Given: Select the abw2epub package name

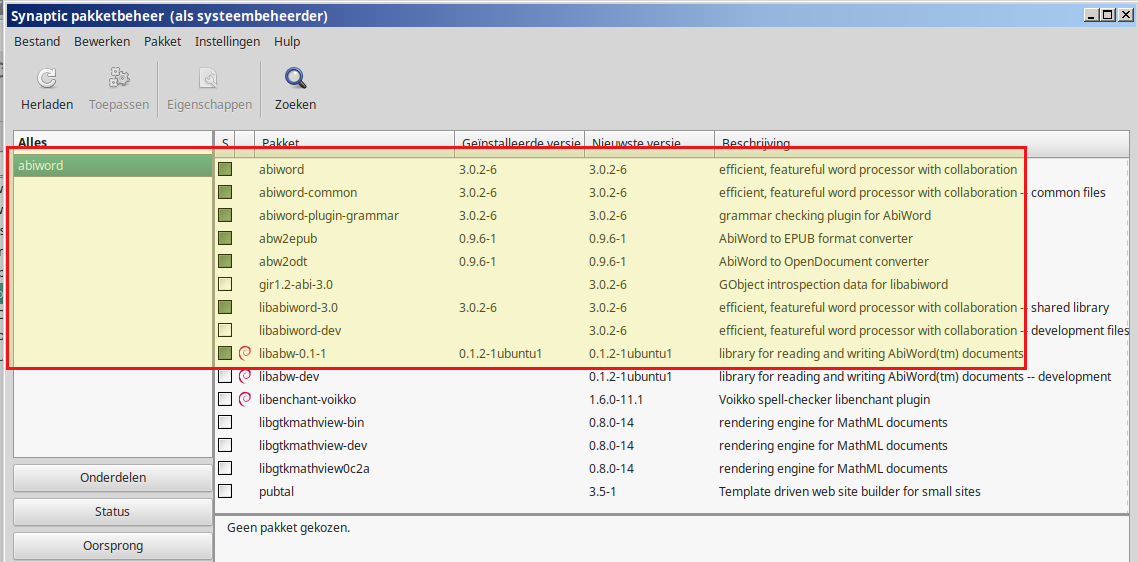Looking at the screenshot, I should [288, 238].
